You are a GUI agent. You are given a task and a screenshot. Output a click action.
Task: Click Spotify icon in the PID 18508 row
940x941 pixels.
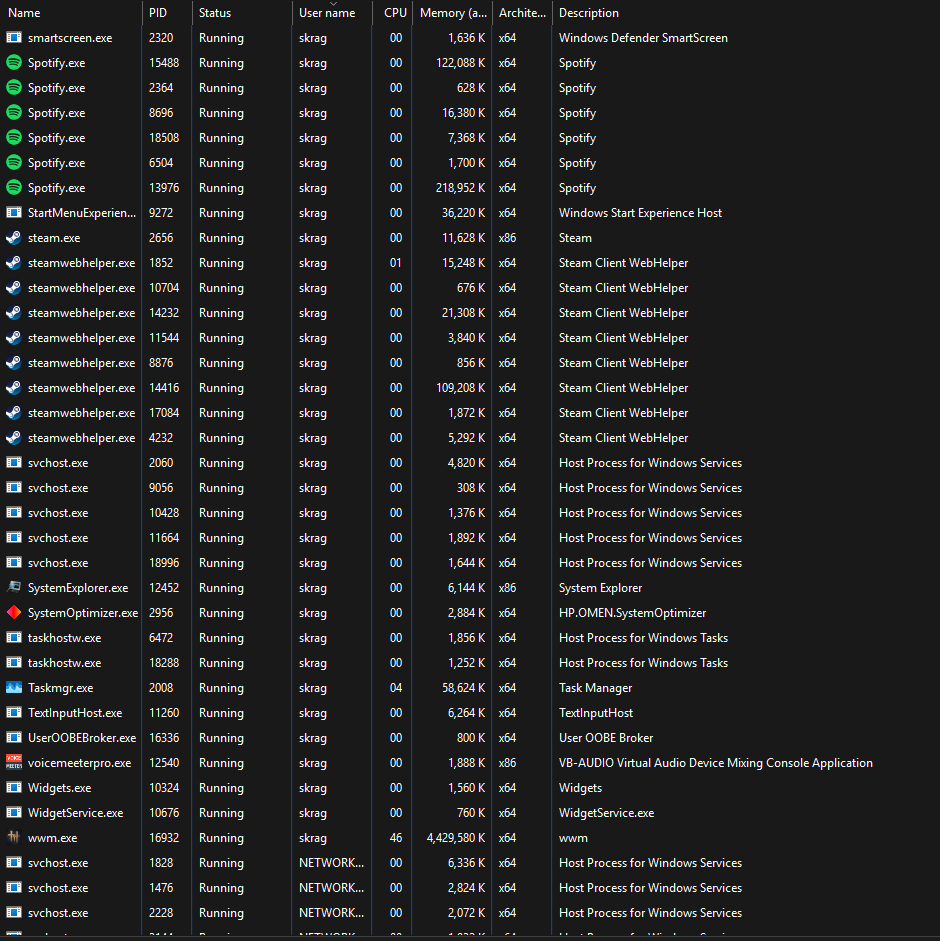(14, 137)
